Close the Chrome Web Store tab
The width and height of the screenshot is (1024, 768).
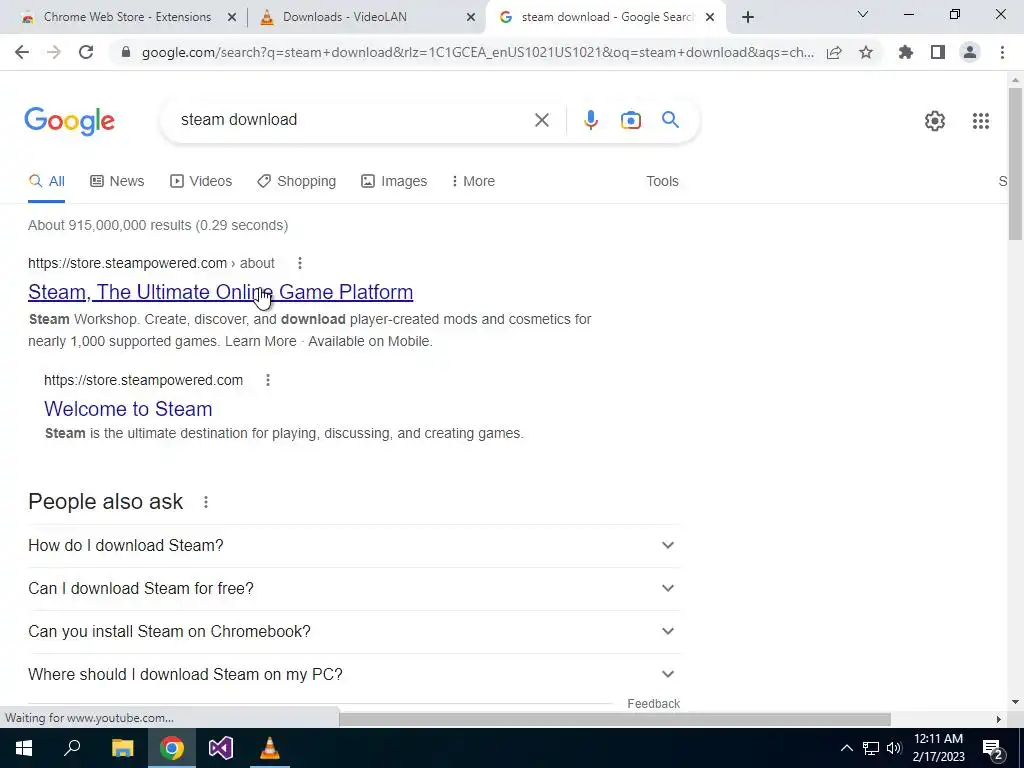tap(231, 18)
